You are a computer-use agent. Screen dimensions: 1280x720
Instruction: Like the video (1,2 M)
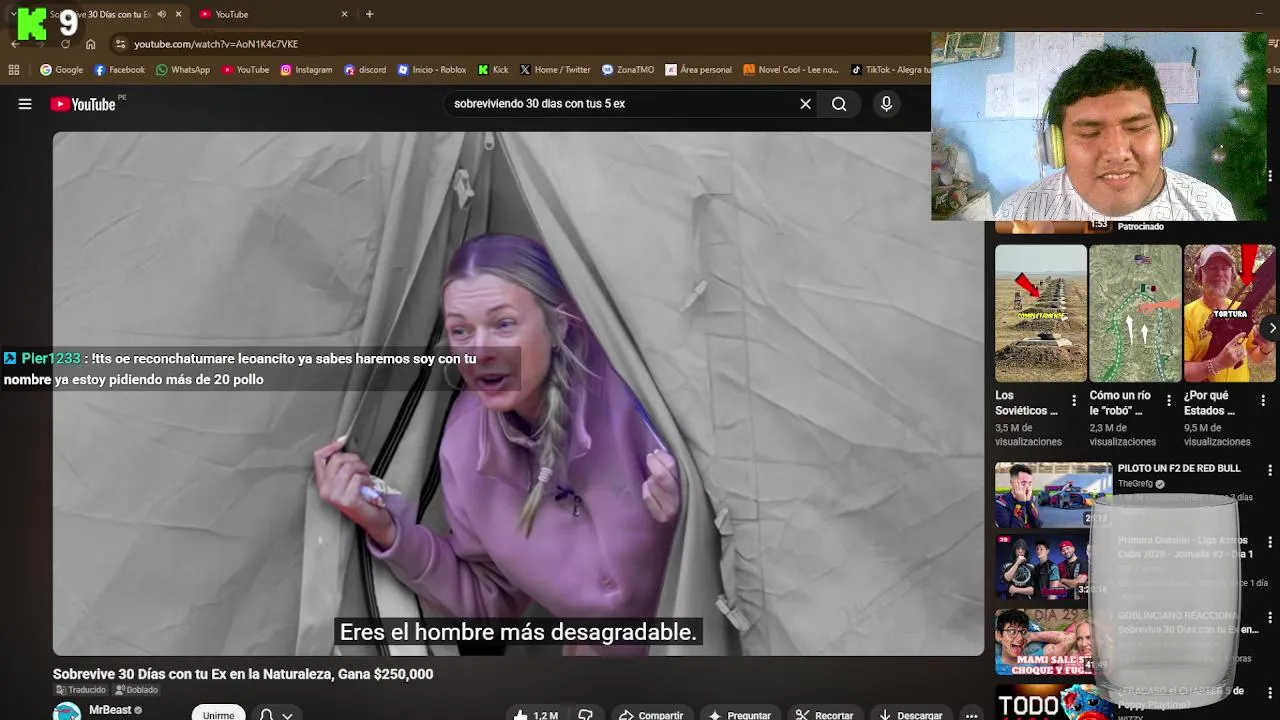point(536,714)
